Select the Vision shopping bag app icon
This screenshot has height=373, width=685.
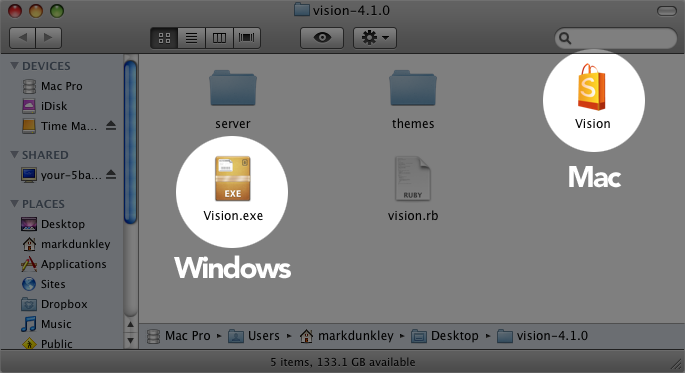point(592,87)
